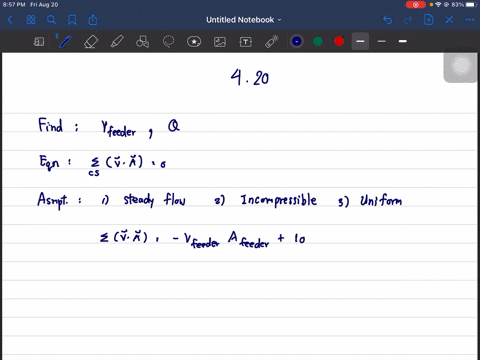
Task: Open the three-dots more options menu
Action: coord(470,20)
